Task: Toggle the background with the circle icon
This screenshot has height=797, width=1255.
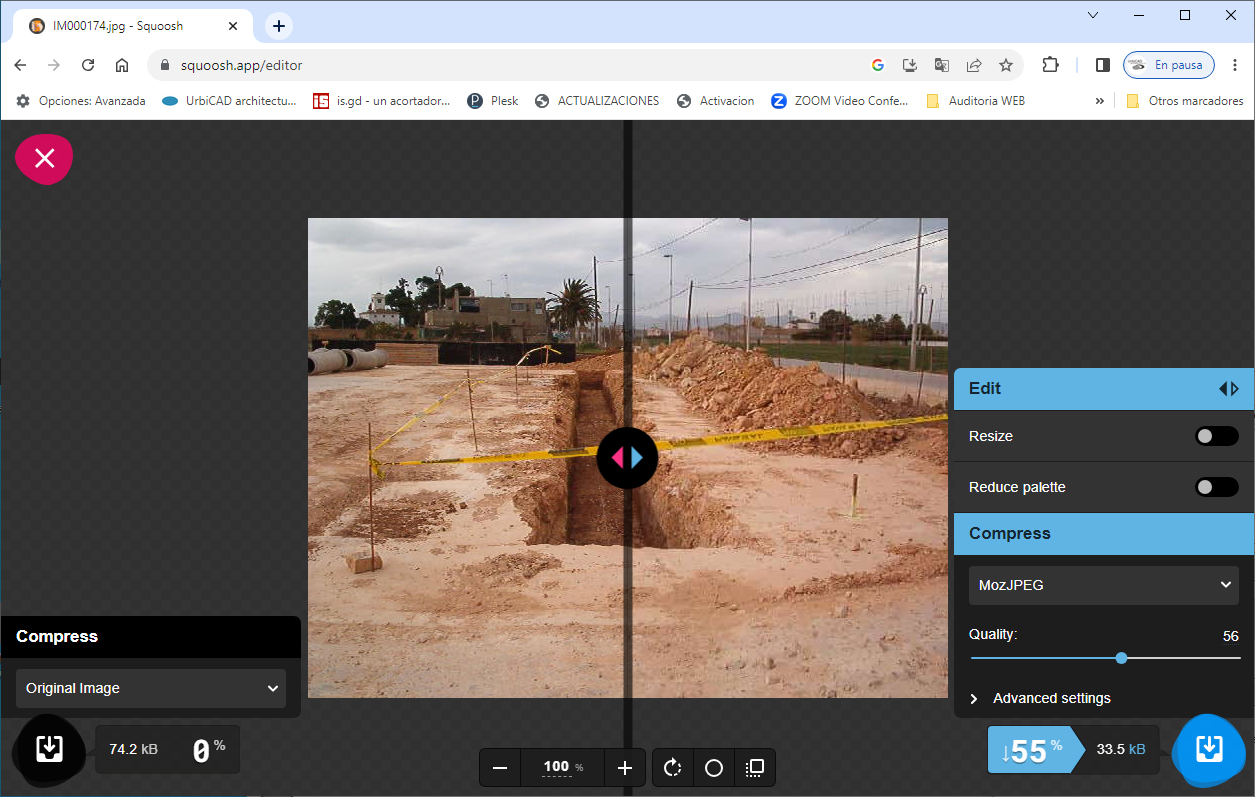Action: 714,768
